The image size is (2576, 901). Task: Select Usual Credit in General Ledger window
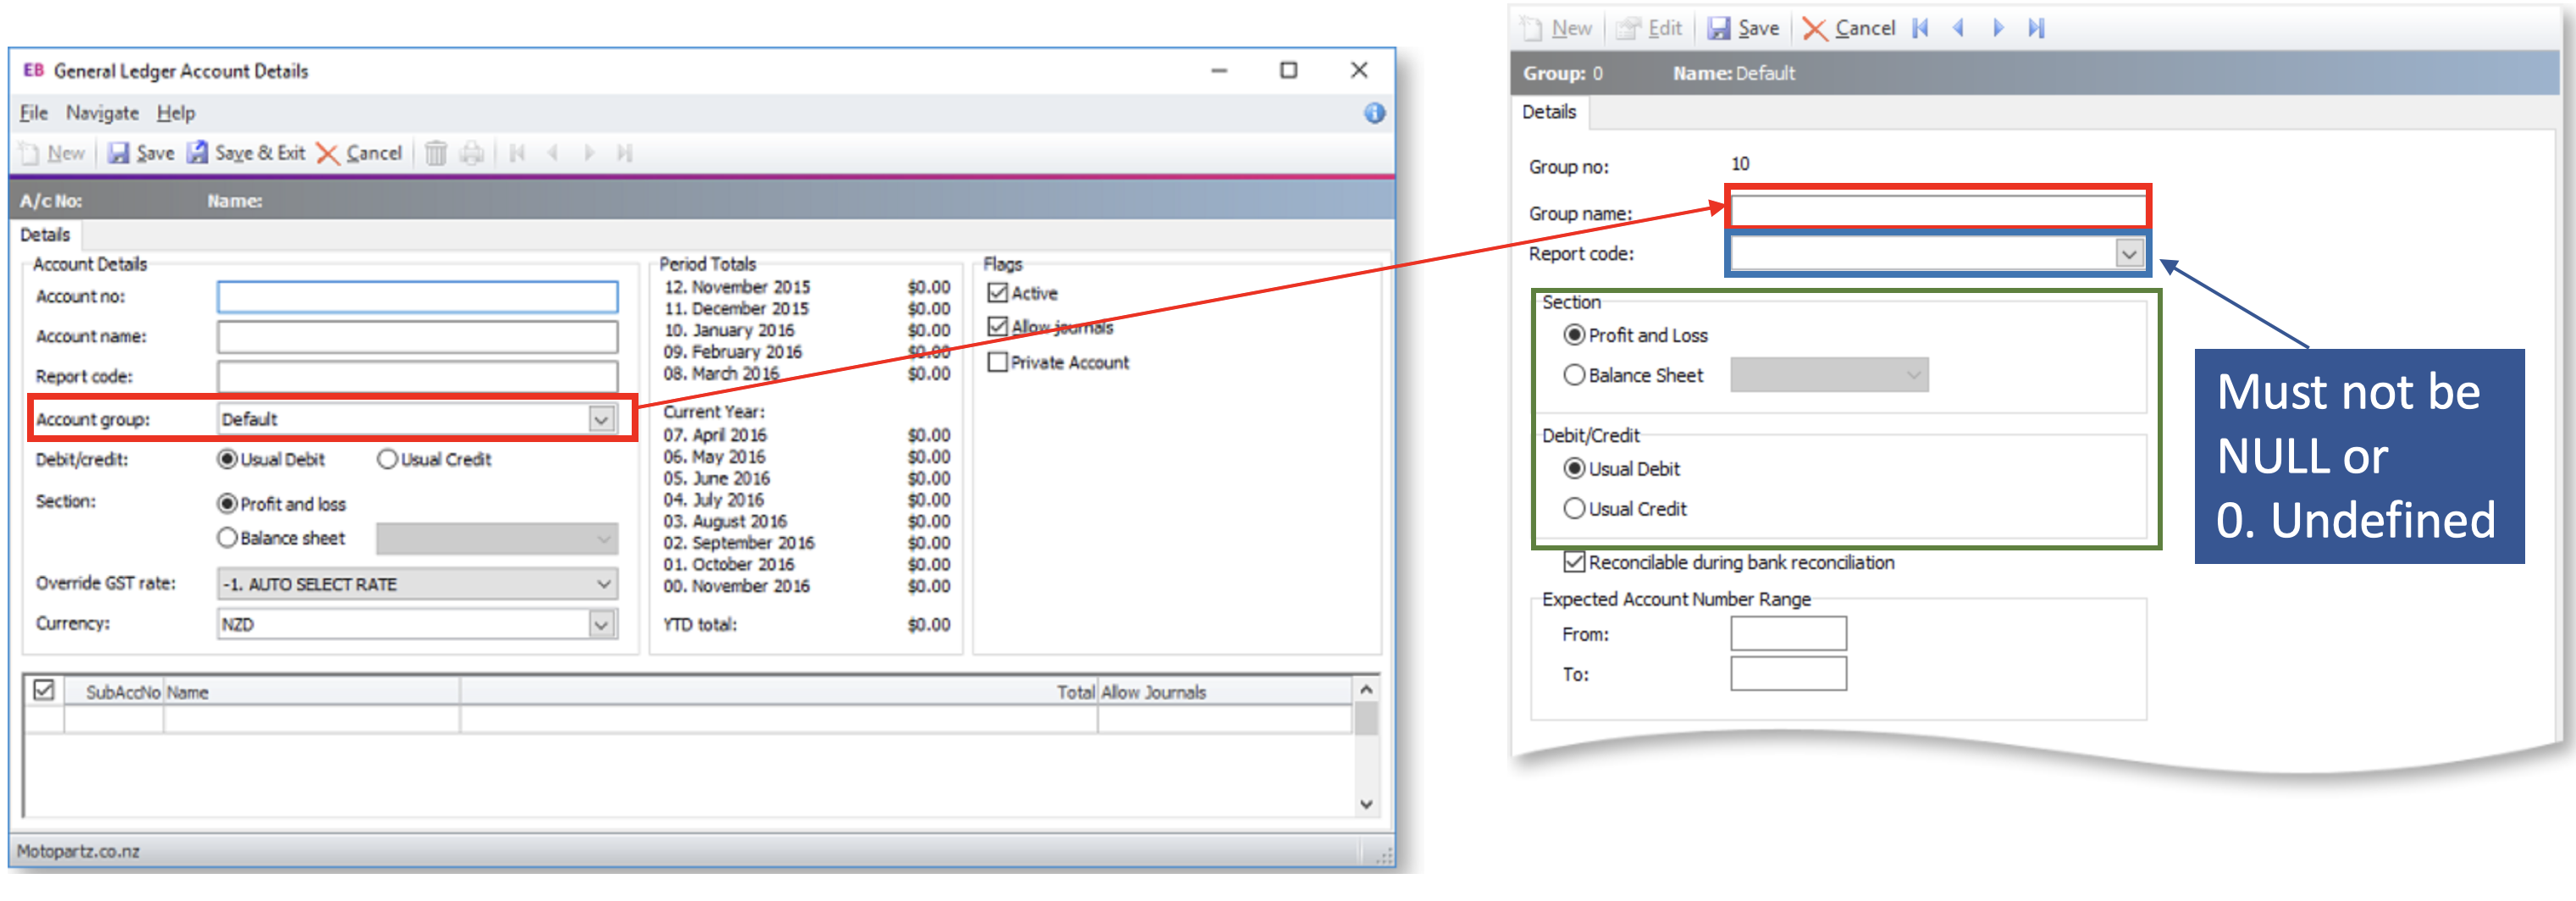[x=387, y=459]
